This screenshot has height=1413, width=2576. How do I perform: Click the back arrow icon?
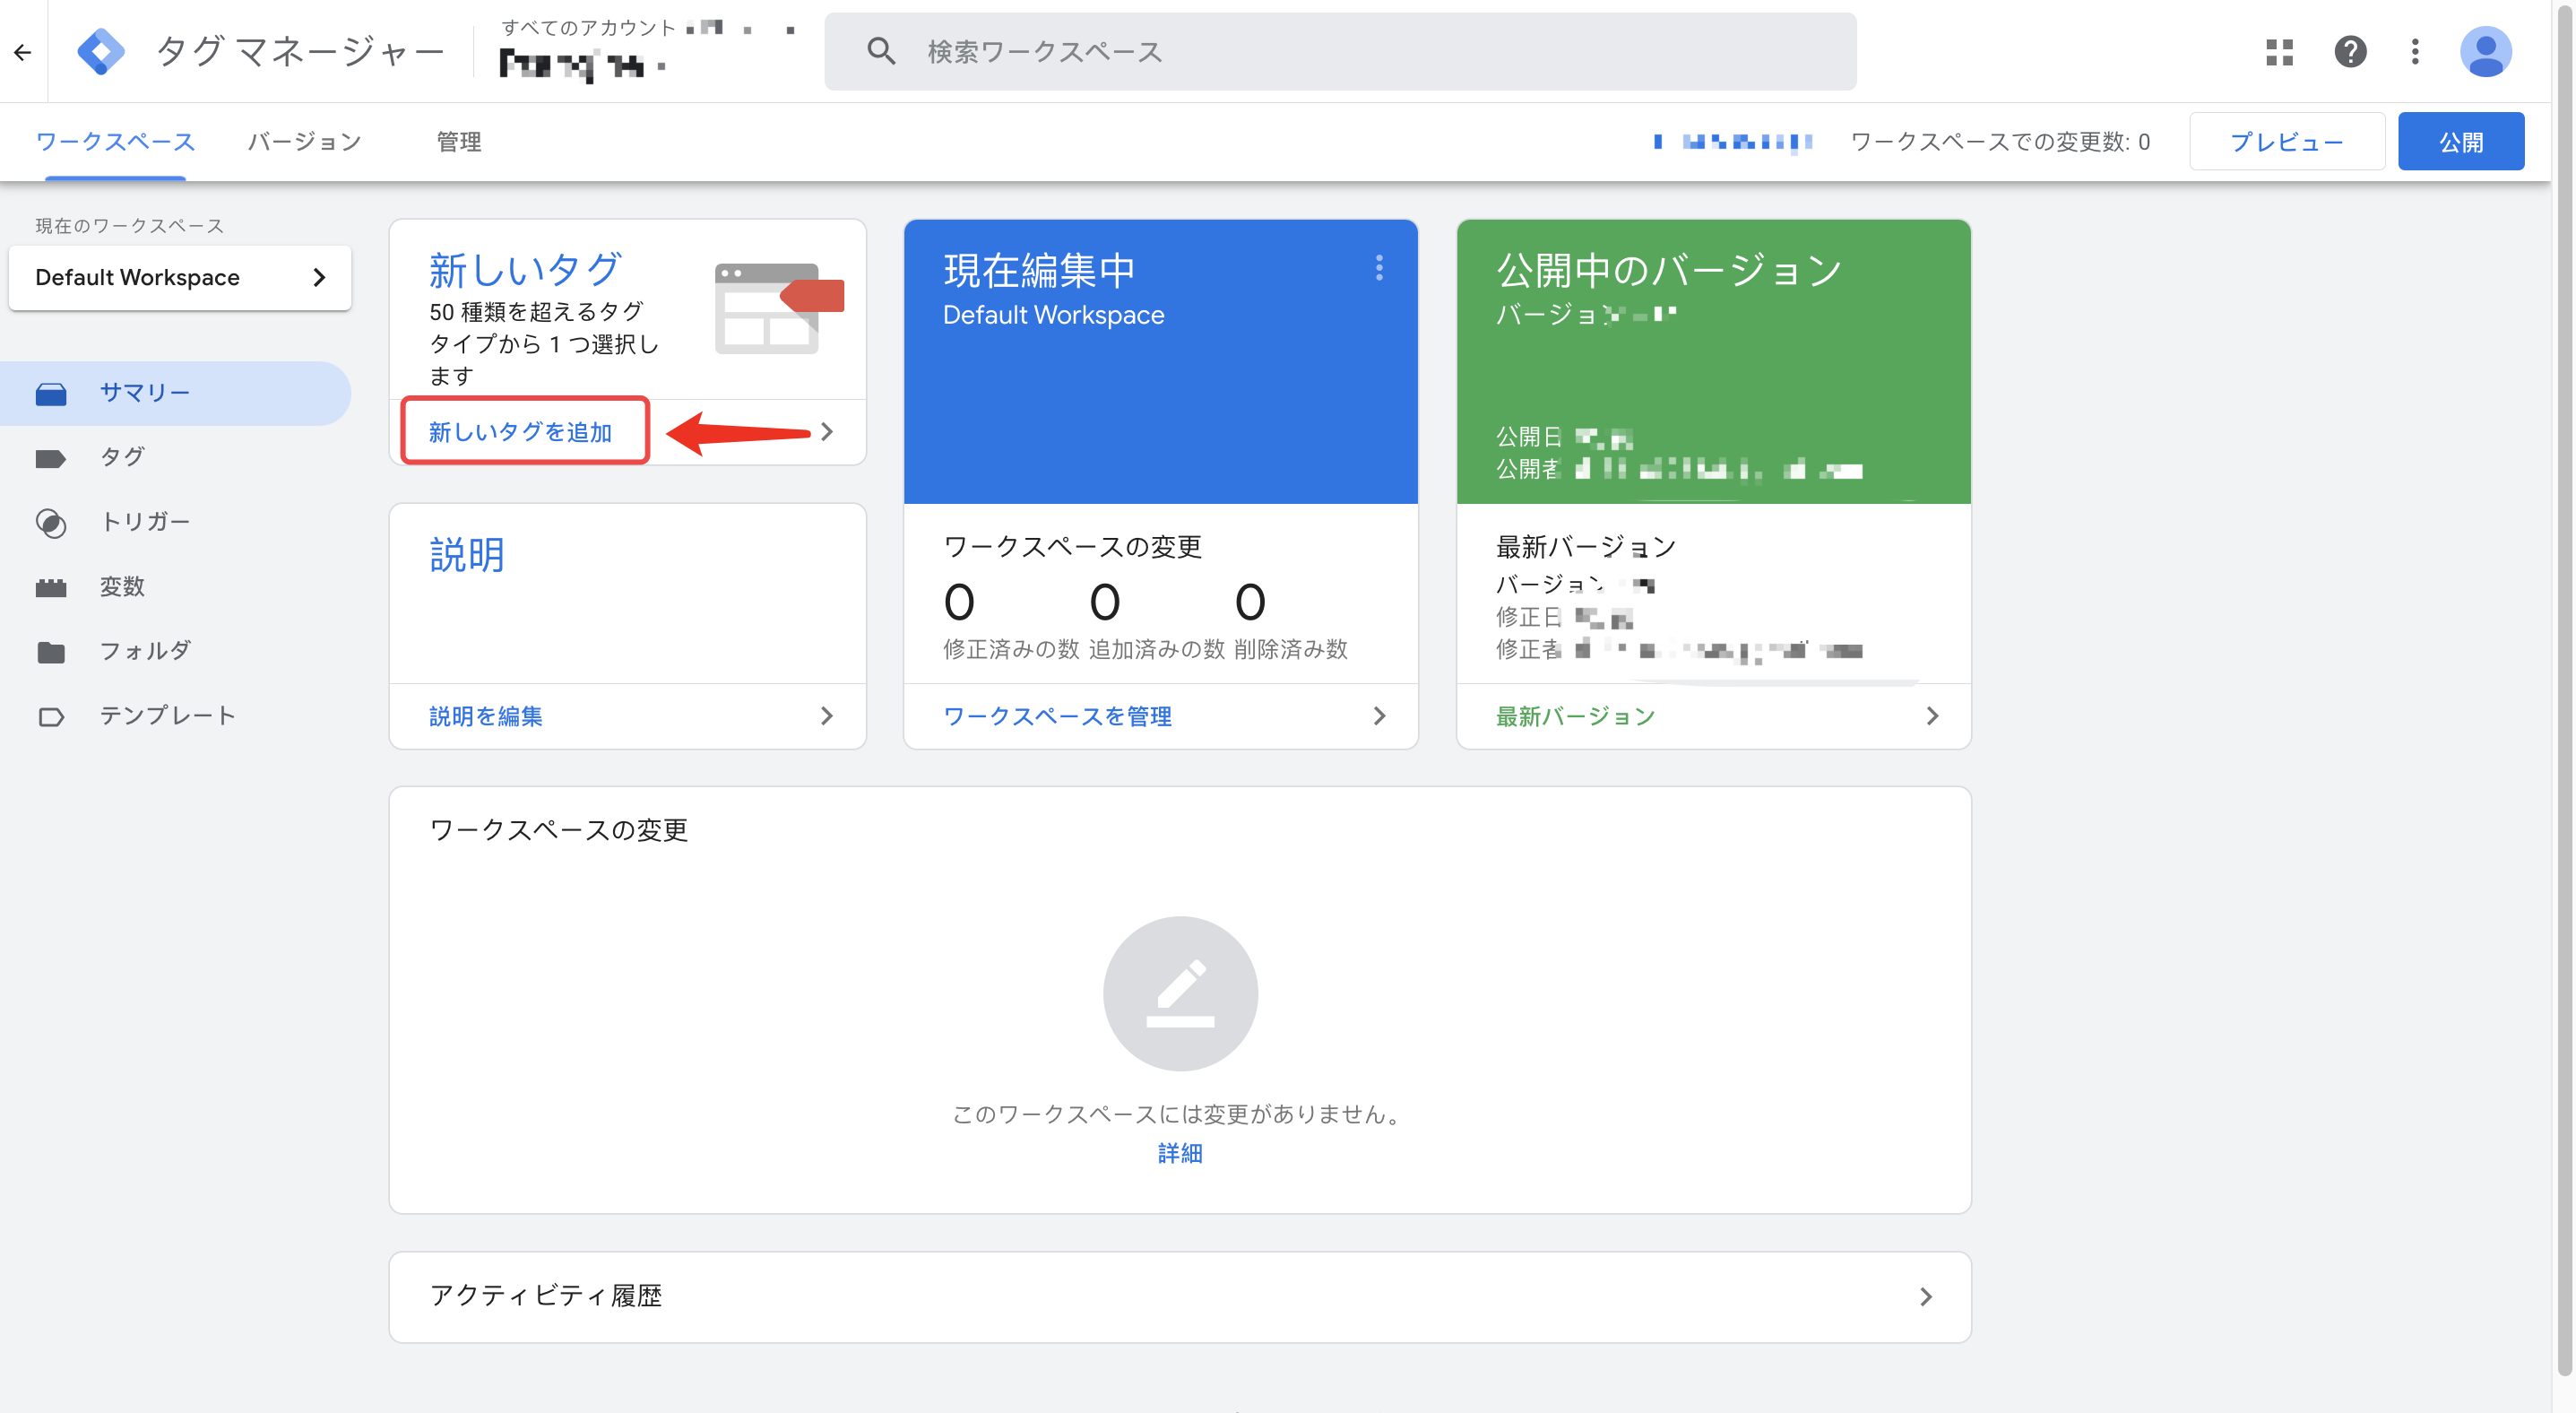pos(23,52)
